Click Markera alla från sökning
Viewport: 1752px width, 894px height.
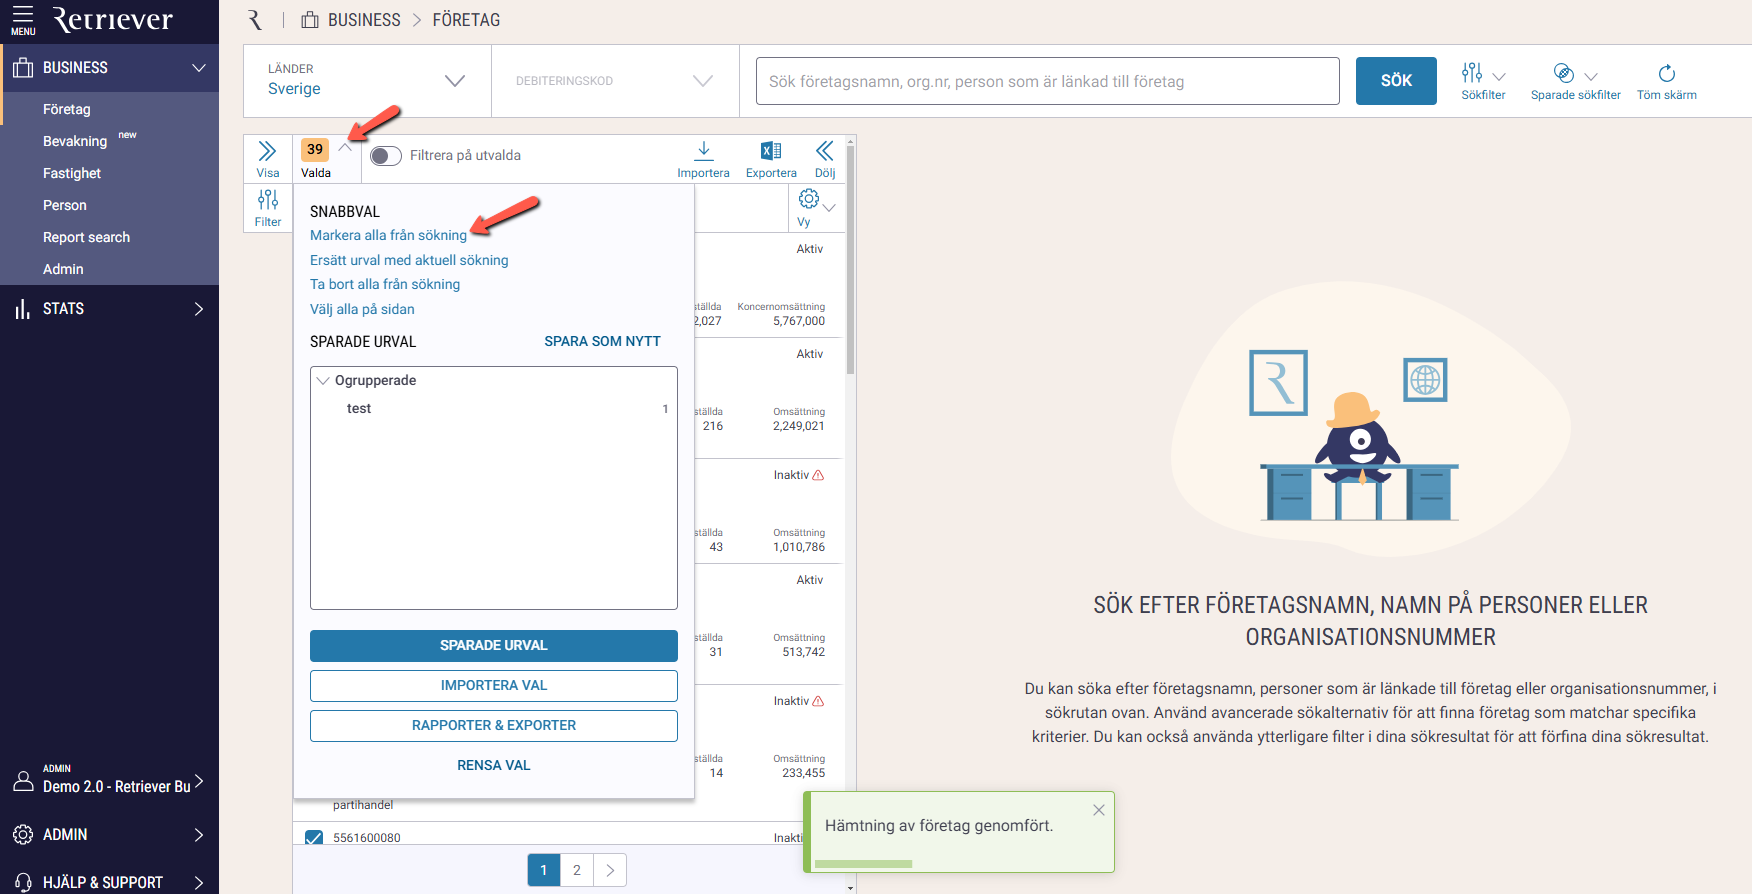(388, 235)
